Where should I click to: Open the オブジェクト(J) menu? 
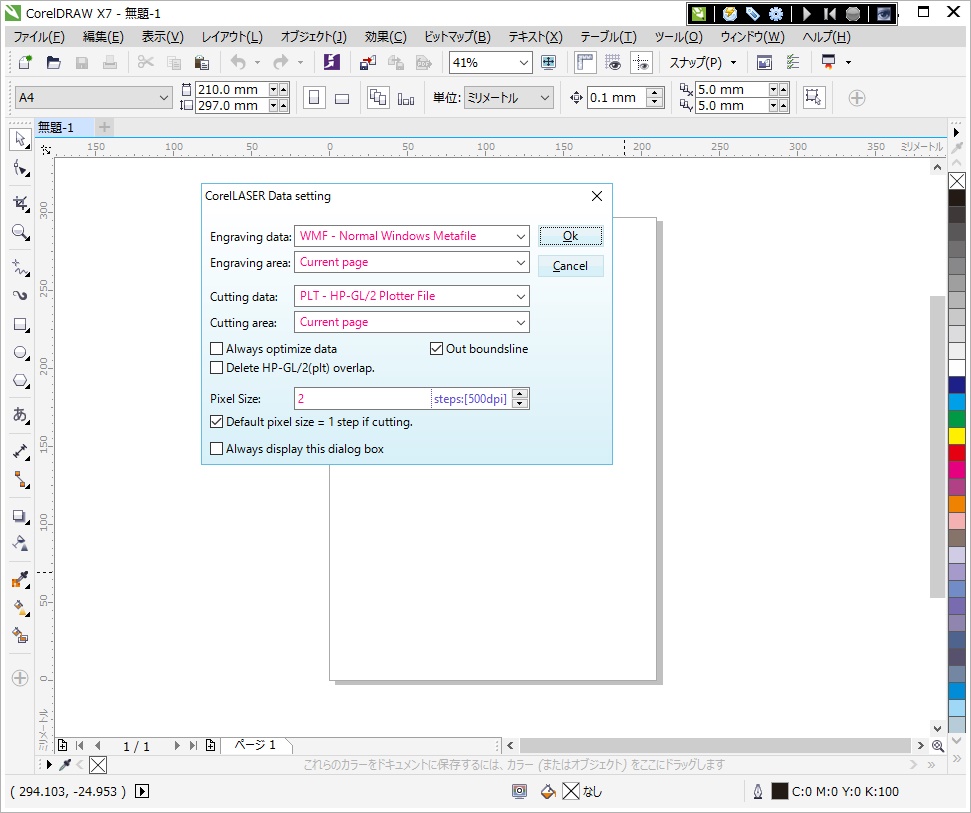pyautogui.click(x=313, y=37)
